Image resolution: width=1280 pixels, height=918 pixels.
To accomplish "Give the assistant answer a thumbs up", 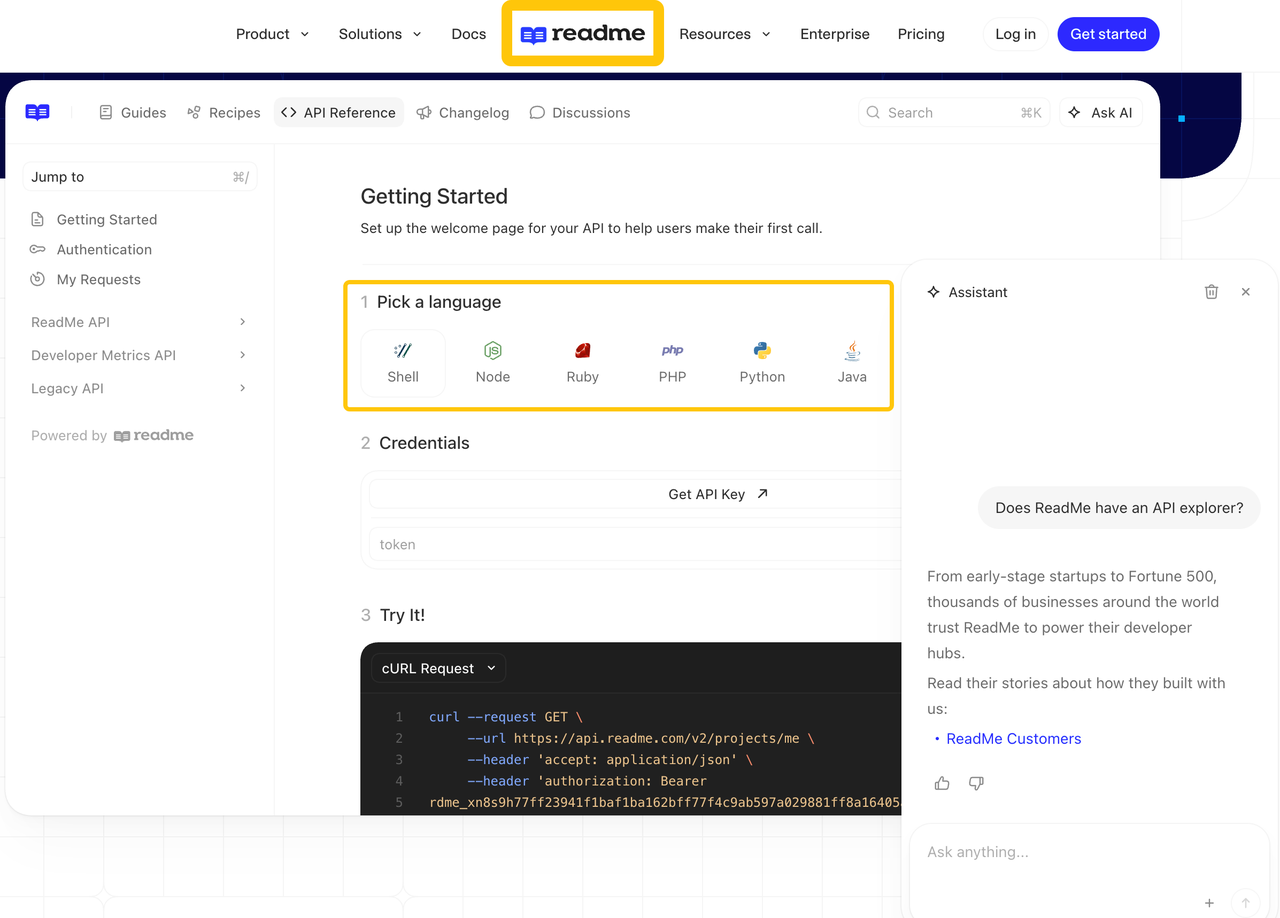I will tap(942, 783).
